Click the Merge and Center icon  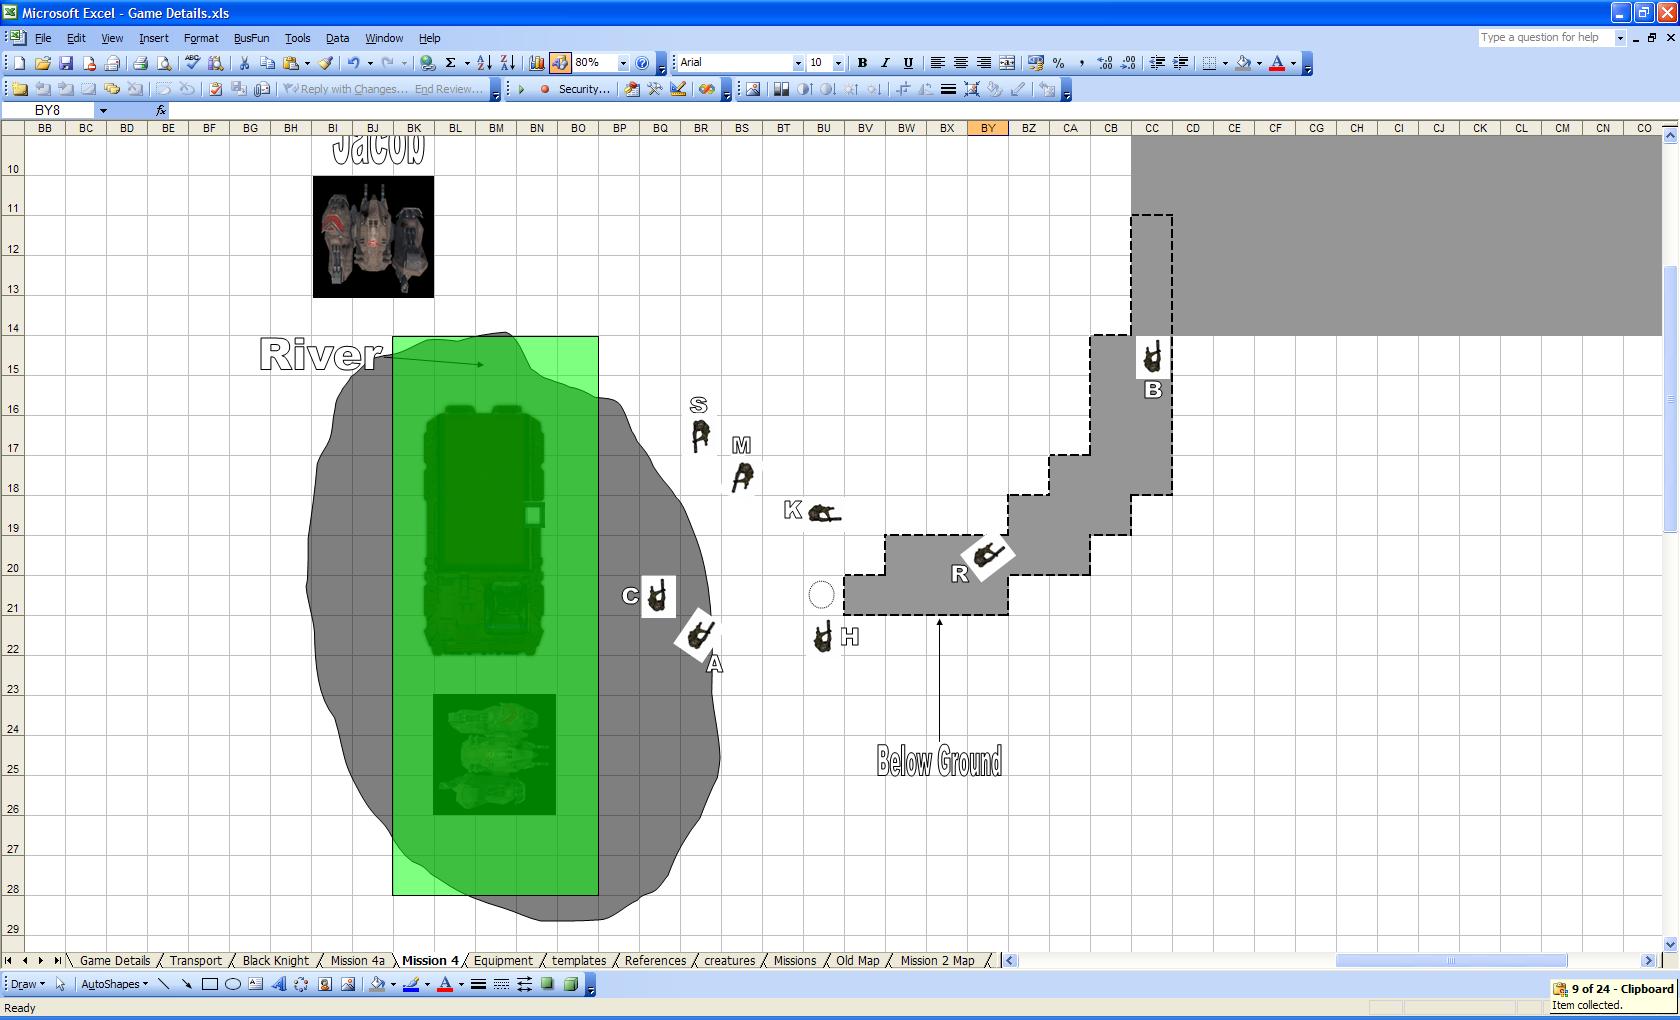pos(1007,63)
